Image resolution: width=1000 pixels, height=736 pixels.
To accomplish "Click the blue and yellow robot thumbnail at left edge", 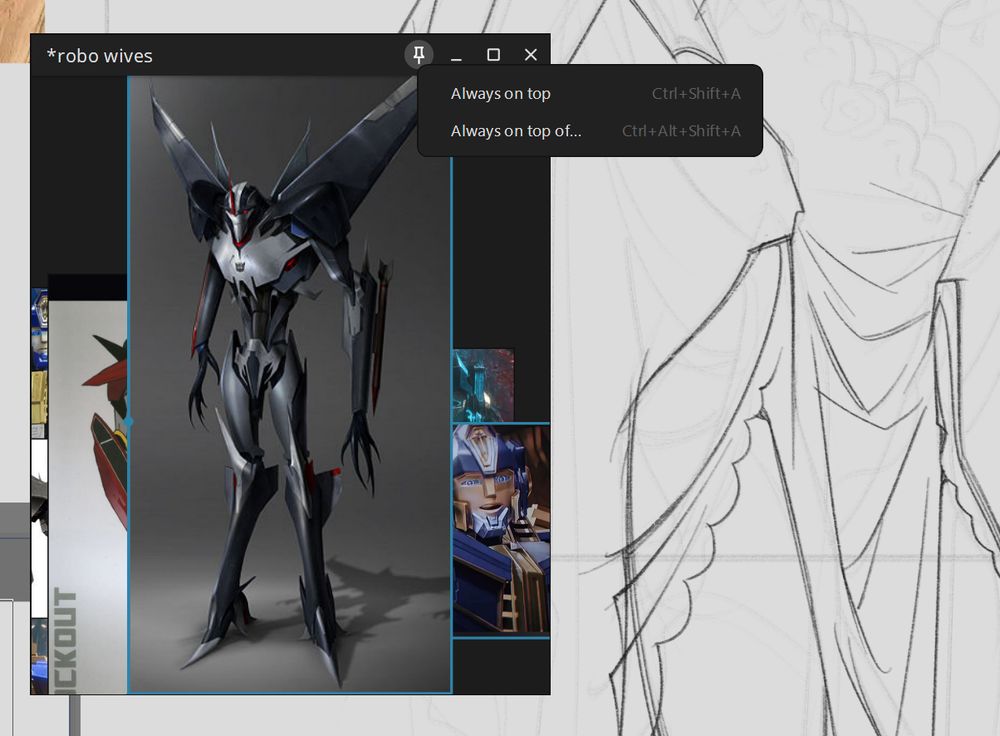I will (x=39, y=360).
